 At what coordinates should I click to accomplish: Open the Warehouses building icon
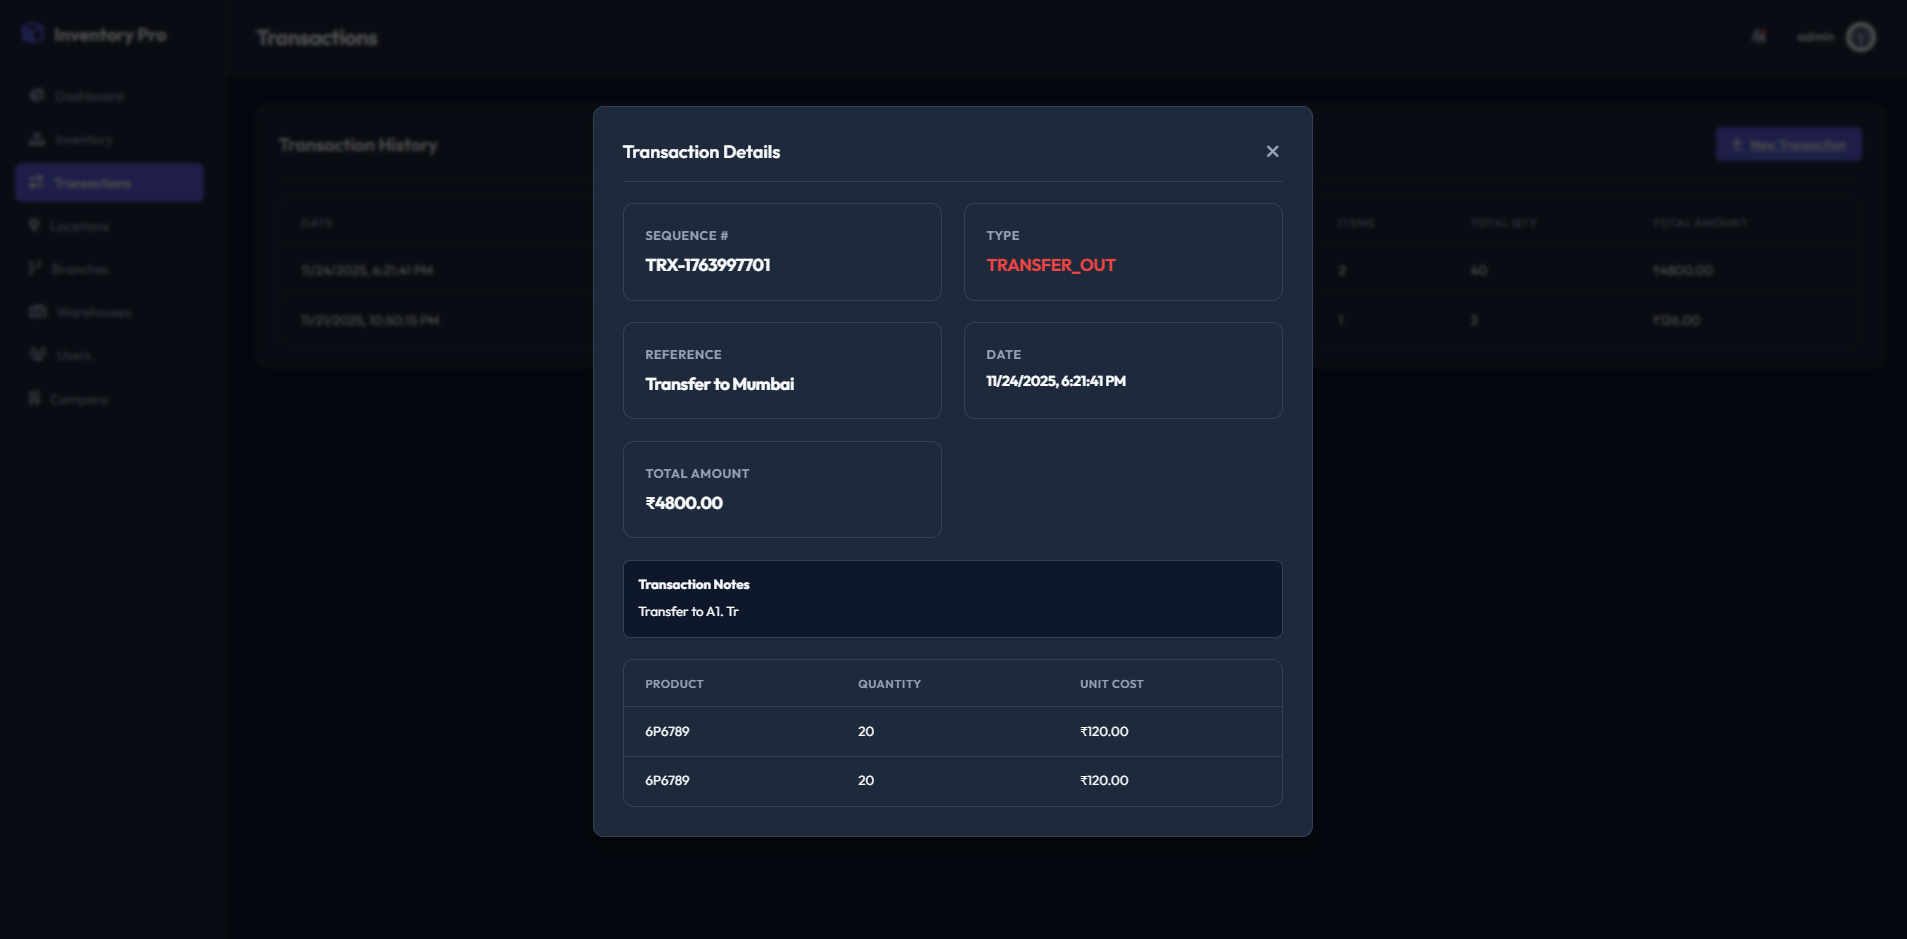36,312
